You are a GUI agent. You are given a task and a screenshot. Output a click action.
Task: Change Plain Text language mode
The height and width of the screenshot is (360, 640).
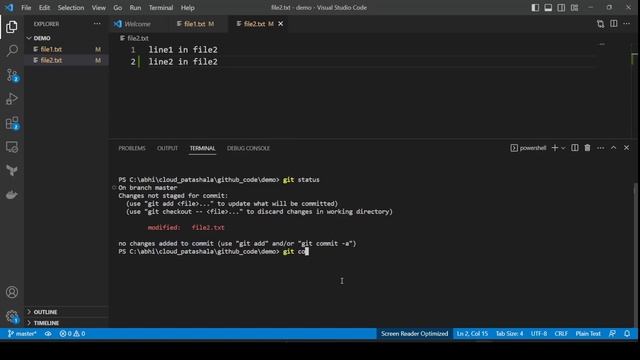588,333
